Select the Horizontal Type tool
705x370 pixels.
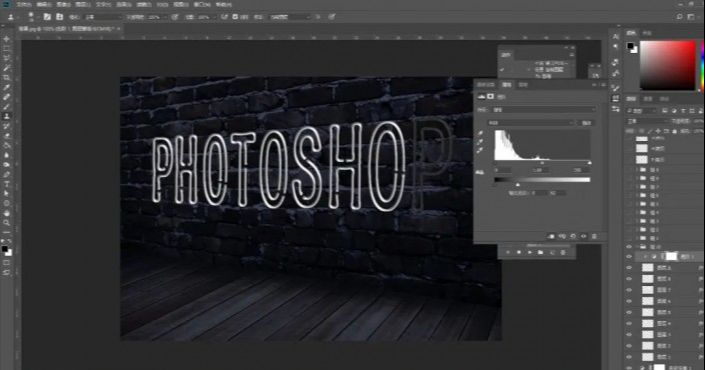6,184
